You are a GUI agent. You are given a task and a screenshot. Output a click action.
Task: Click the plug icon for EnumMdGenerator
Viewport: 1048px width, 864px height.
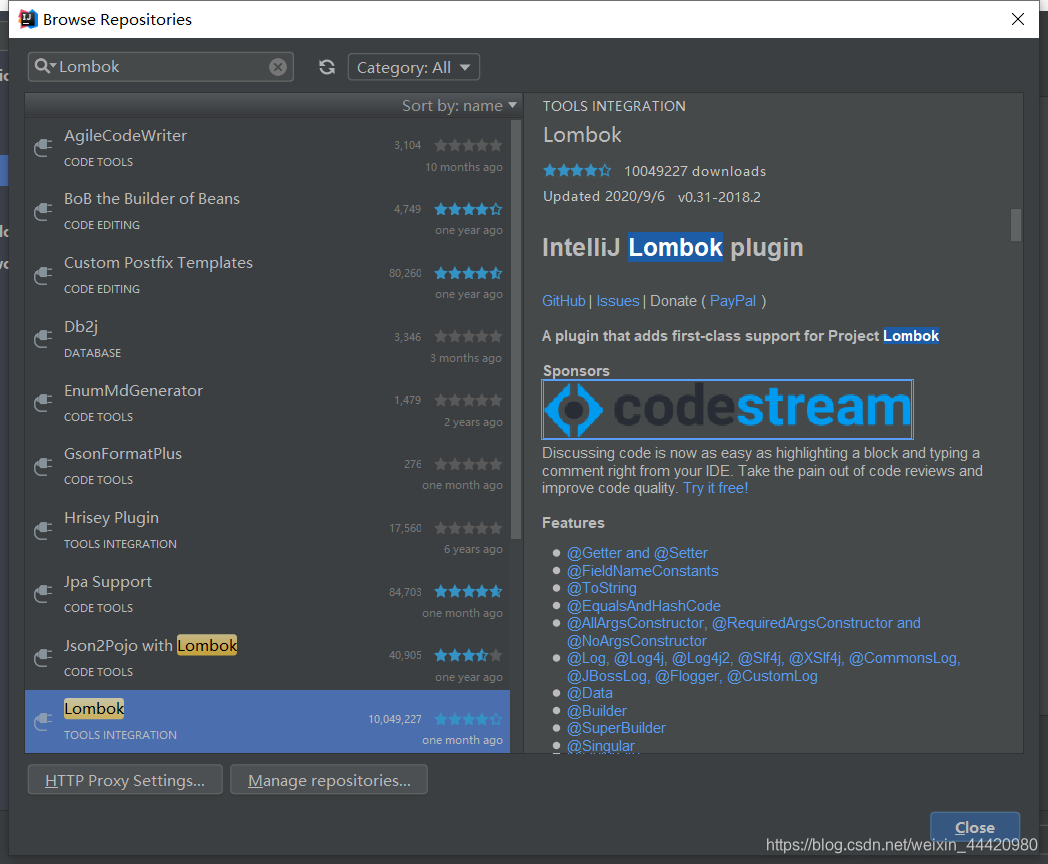[x=43, y=403]
